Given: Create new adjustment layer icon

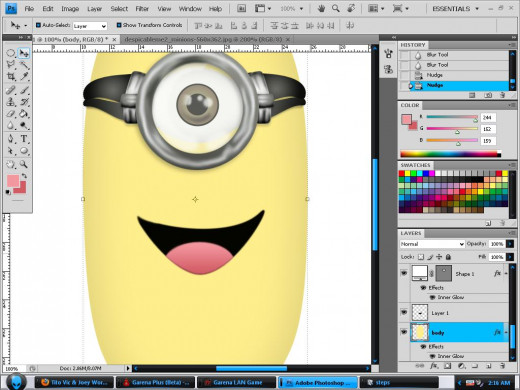Looking at the screenshot, I should [461, 366].
